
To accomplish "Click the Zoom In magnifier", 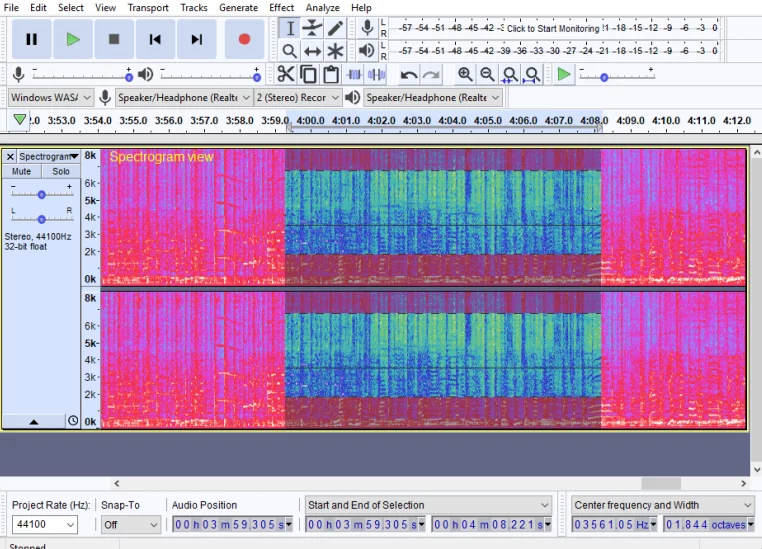I will (465, 74).
